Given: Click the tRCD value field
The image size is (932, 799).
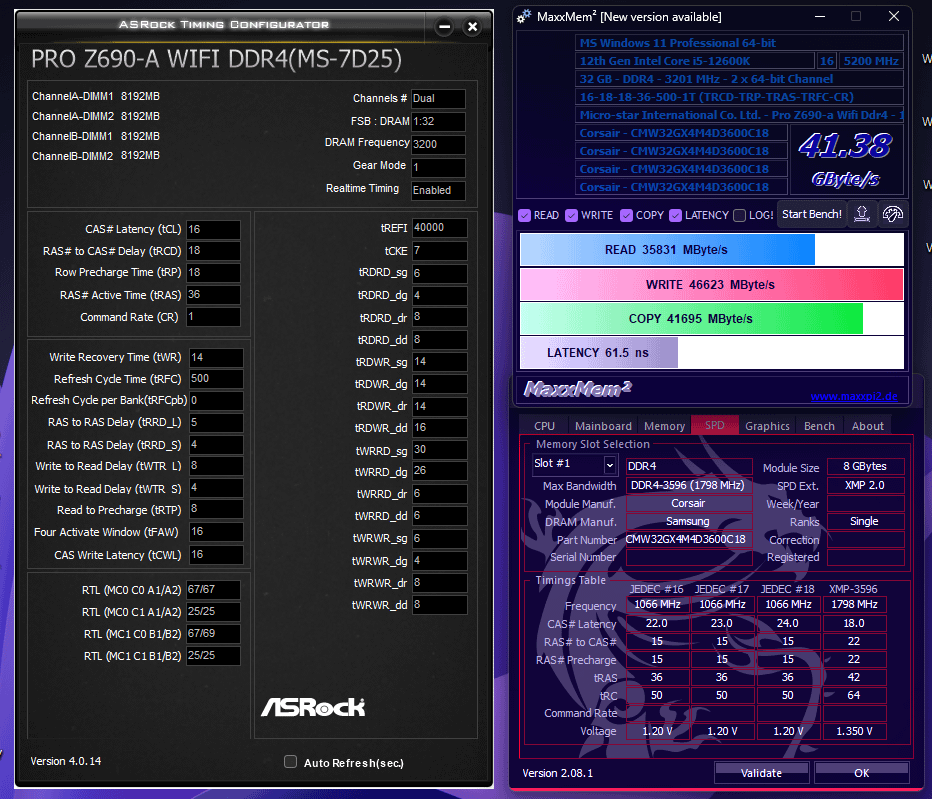Looking at the screenshot, I should pyautogui.click(x=213, y=251).
